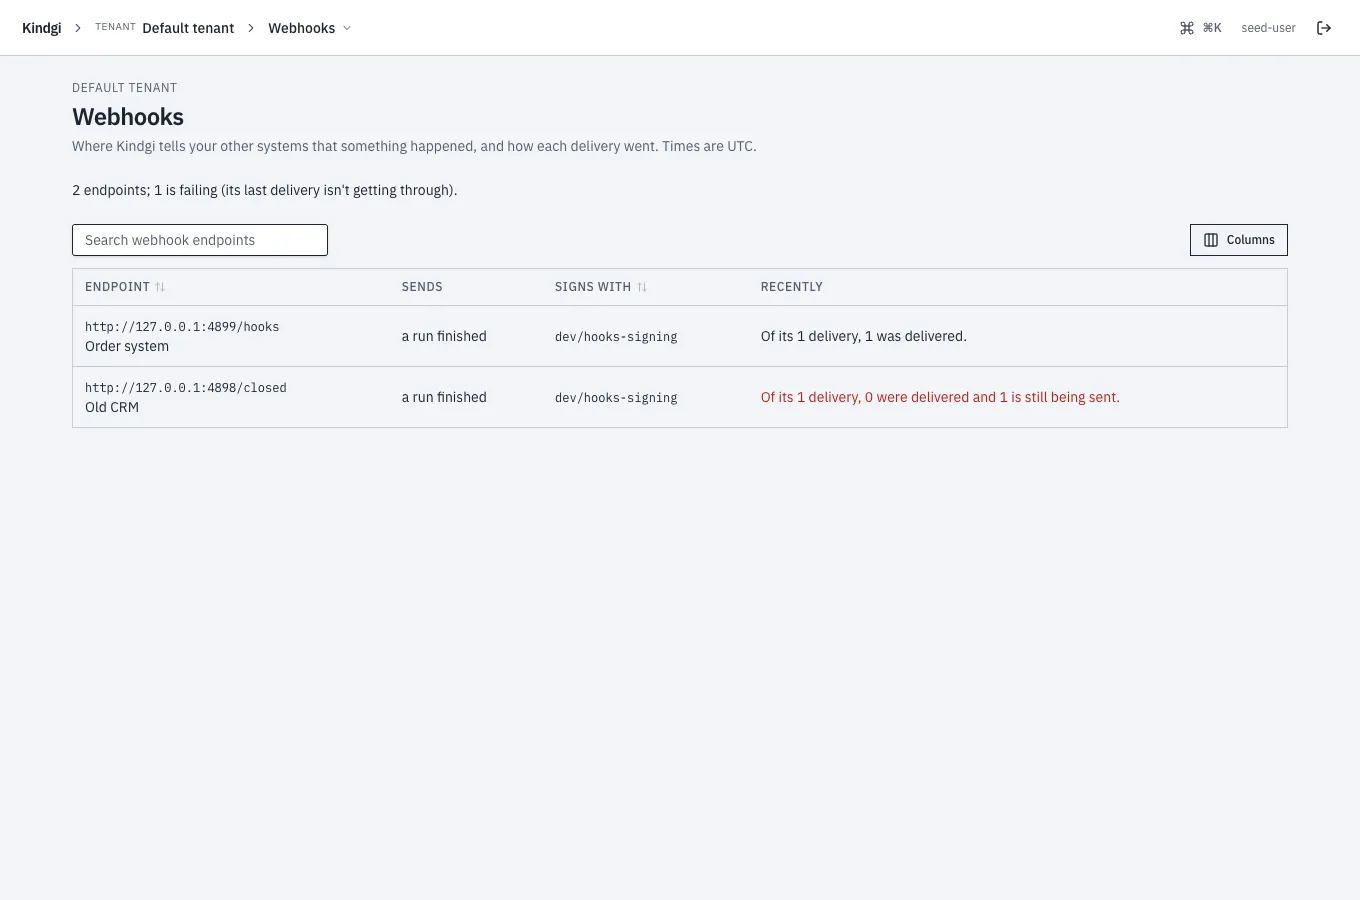1360x900 pixels.
Task: Click the "2 endpoints; 1 is failing" summary
Action: (x=265, y=190)
